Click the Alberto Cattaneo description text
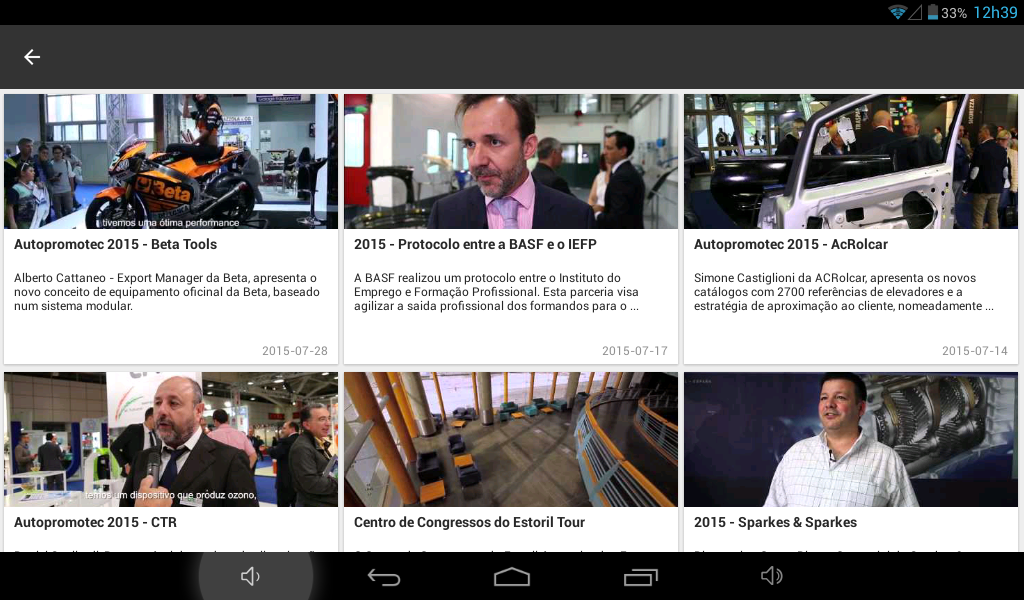This screenshot has height=600, width=1024. 167,292
